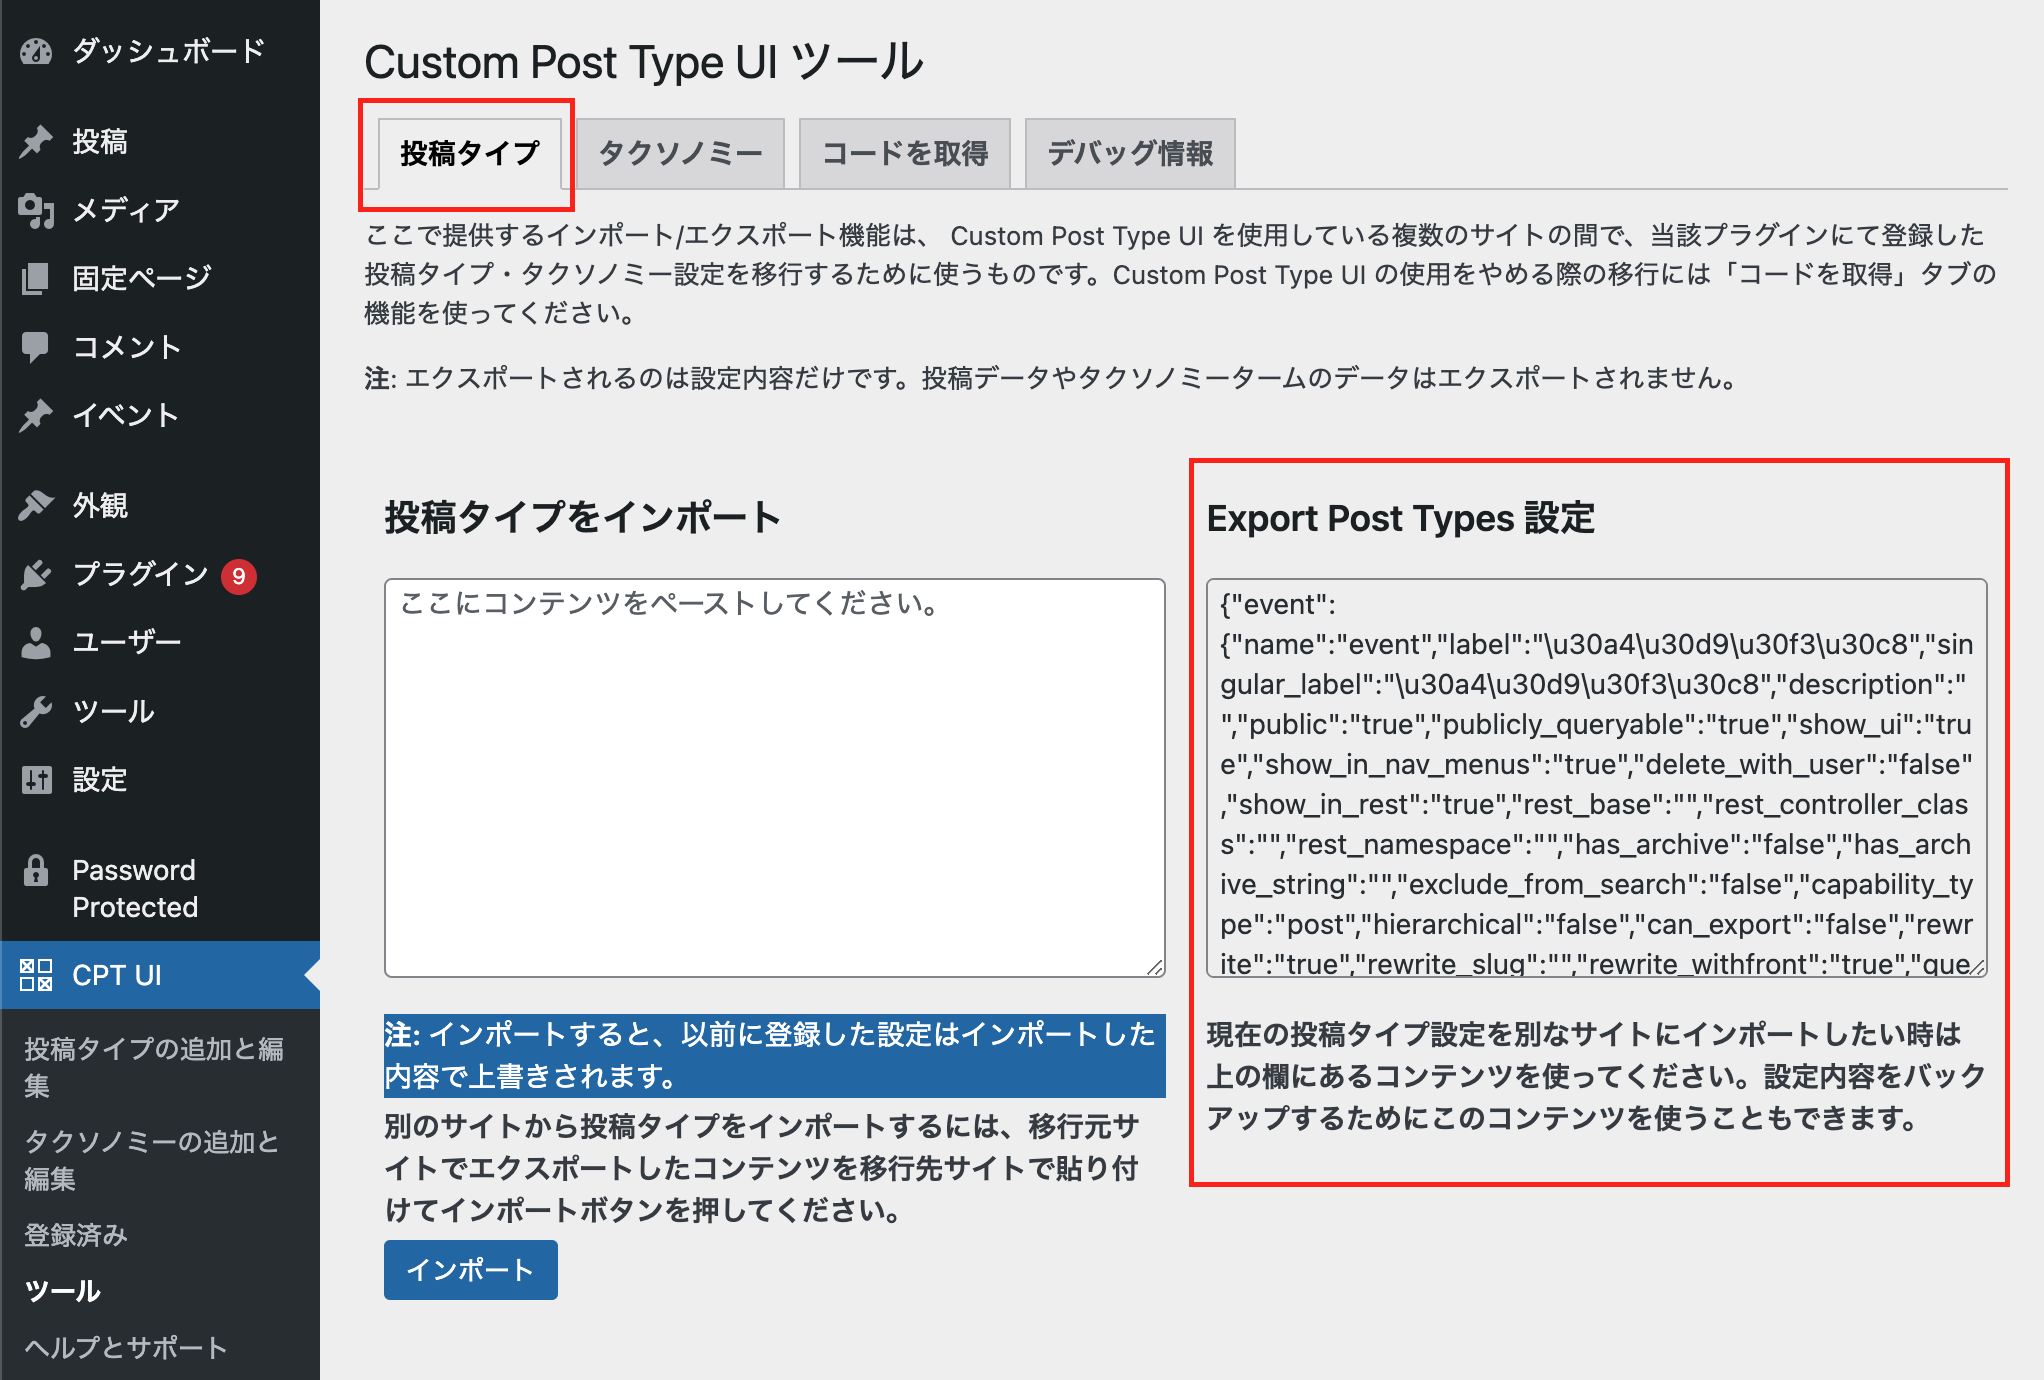Click the media icon beside メディア

click(x=36, y=210)
